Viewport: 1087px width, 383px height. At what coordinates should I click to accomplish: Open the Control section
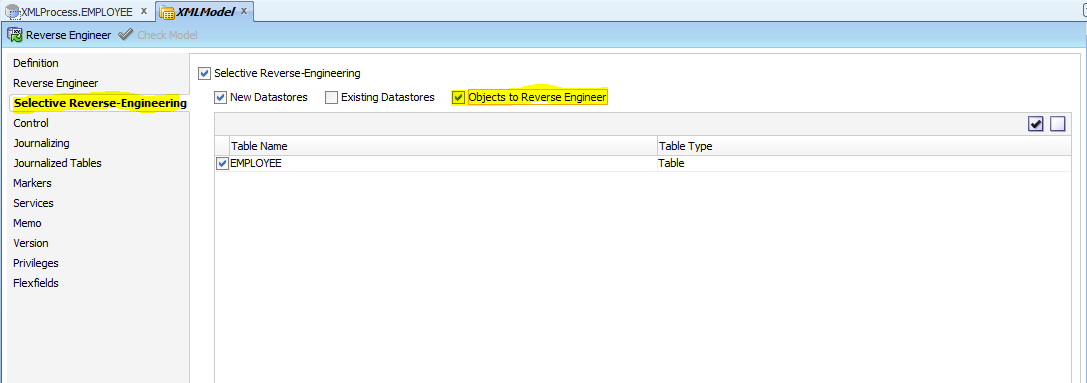31,124
